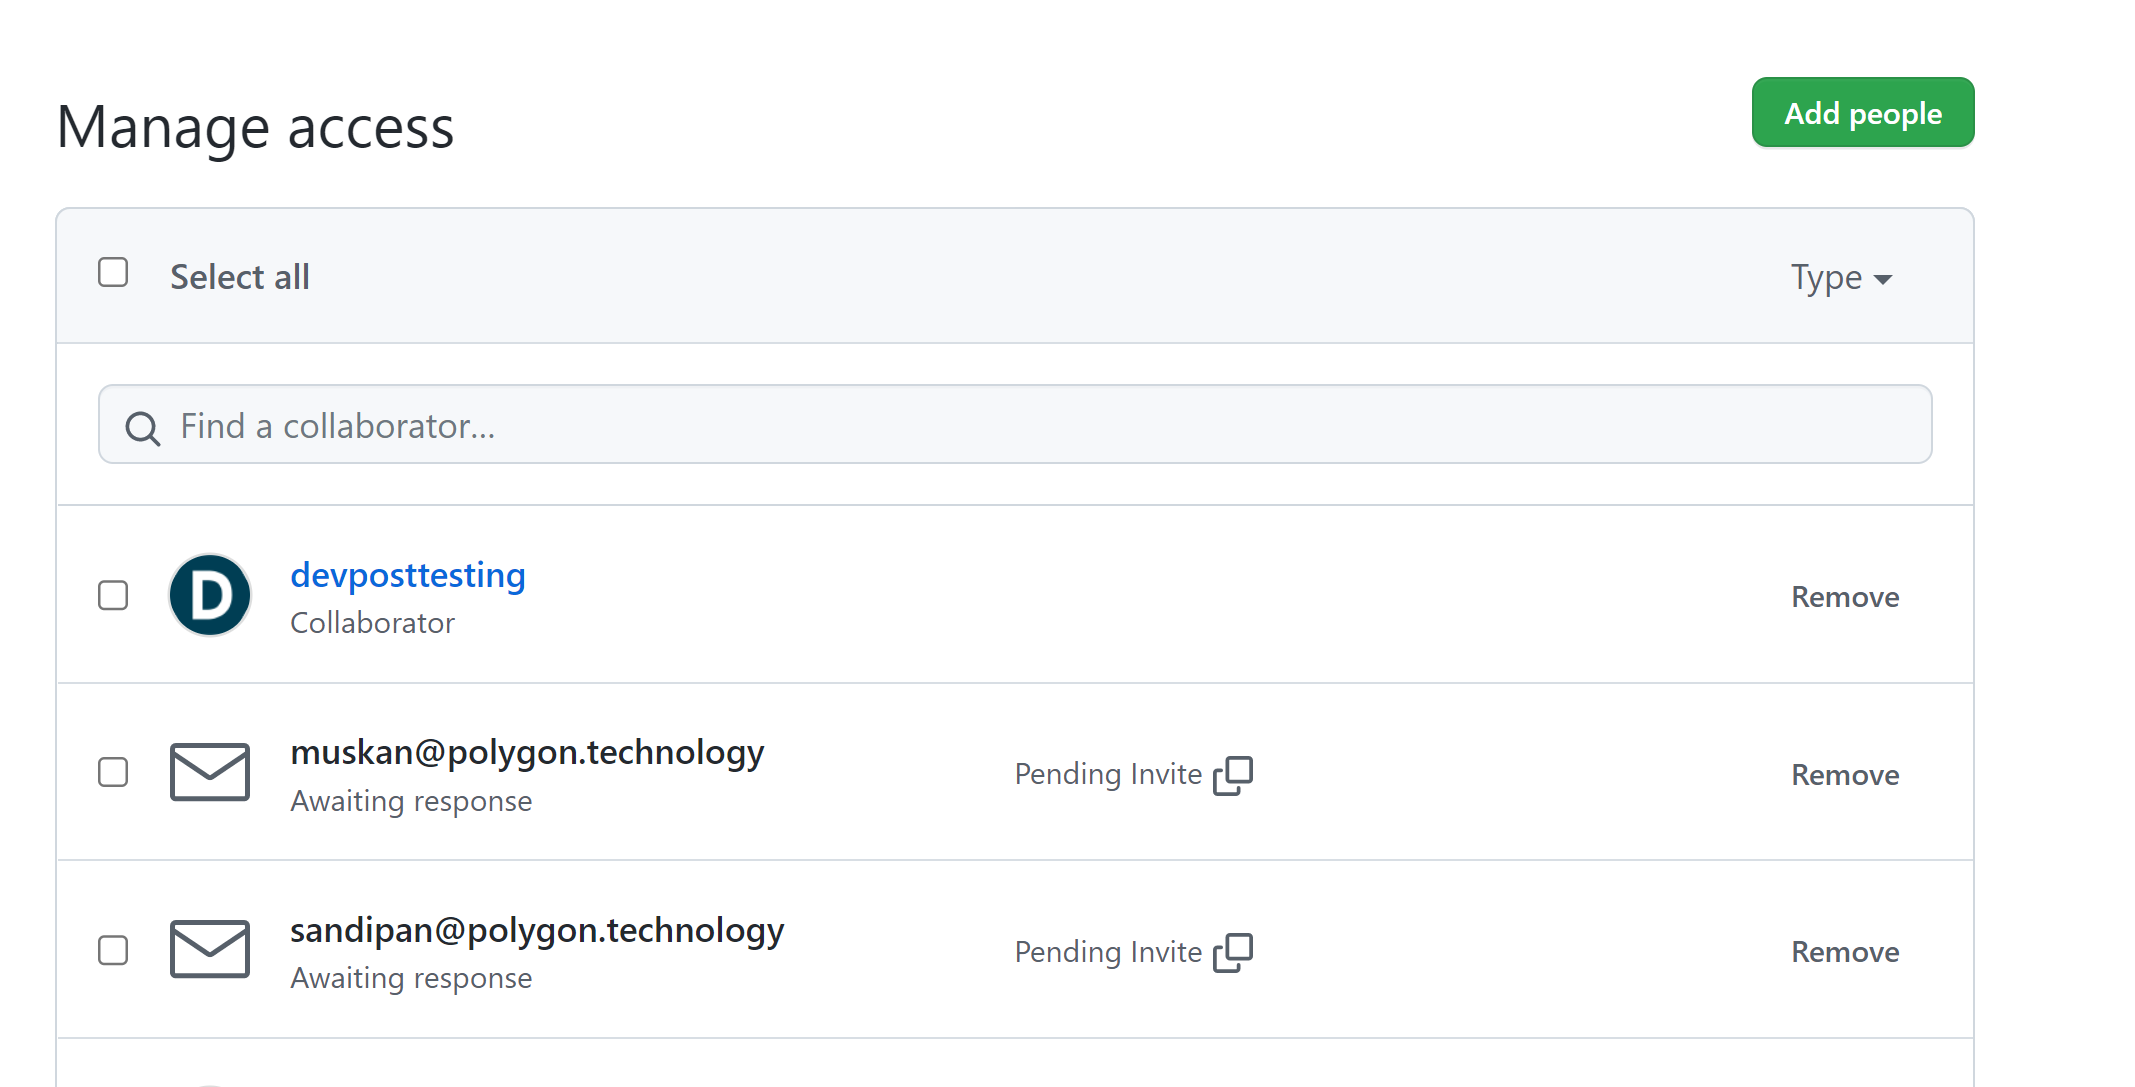The height and width of the screenshot is (1087, 2135).
Task: Remove devposttesting collaborator
Action: 1844,597
